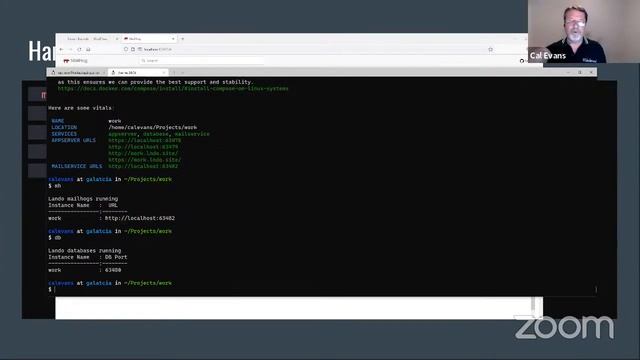Screen dimensions: 640x360
Task: Click the last empty terminal prompt line
Action: coord(322,289)
